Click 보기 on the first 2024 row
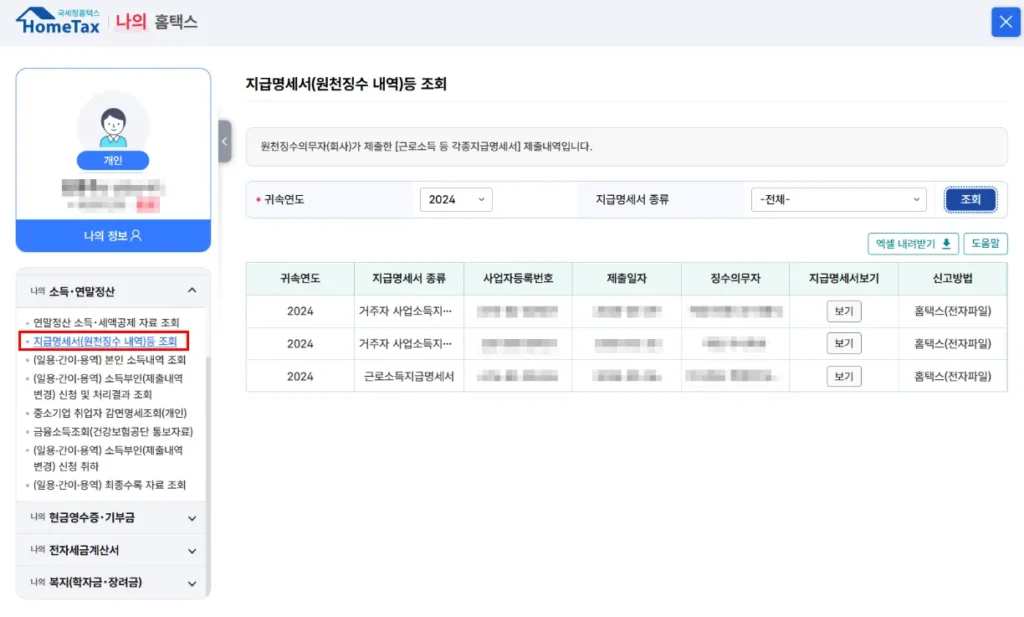The image size is (1024, 617). click(846, 311)
